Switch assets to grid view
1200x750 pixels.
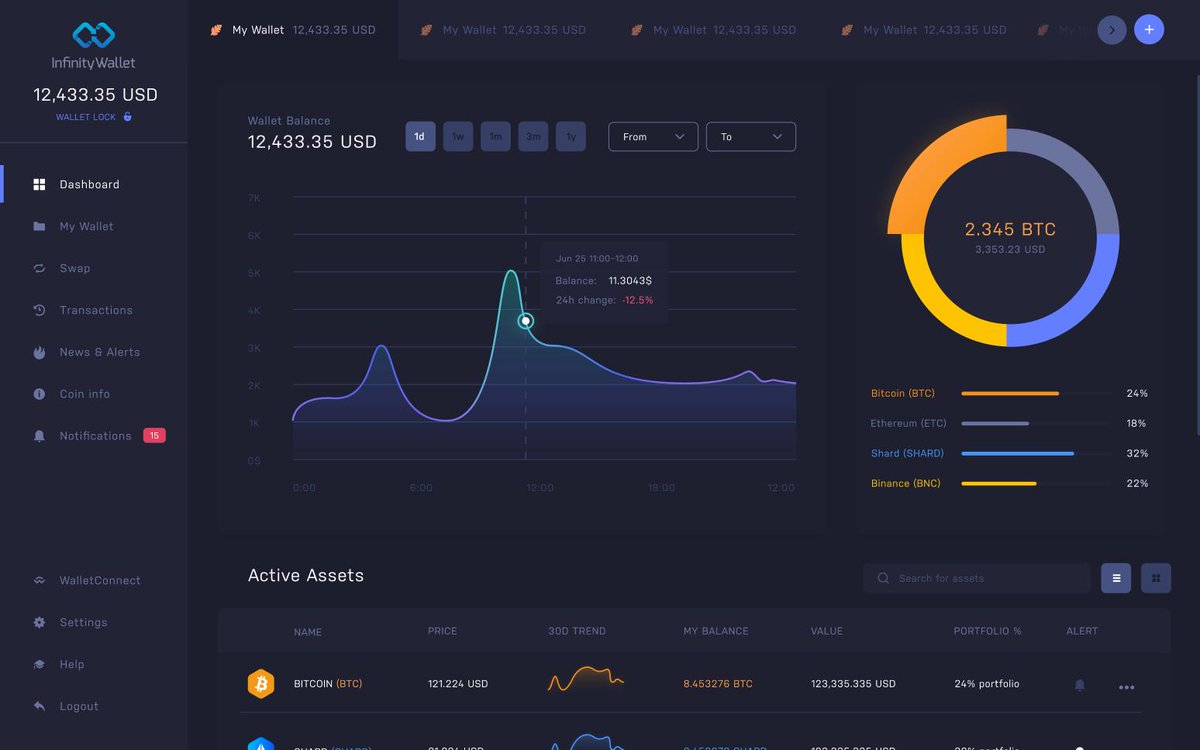[1156, 578]
